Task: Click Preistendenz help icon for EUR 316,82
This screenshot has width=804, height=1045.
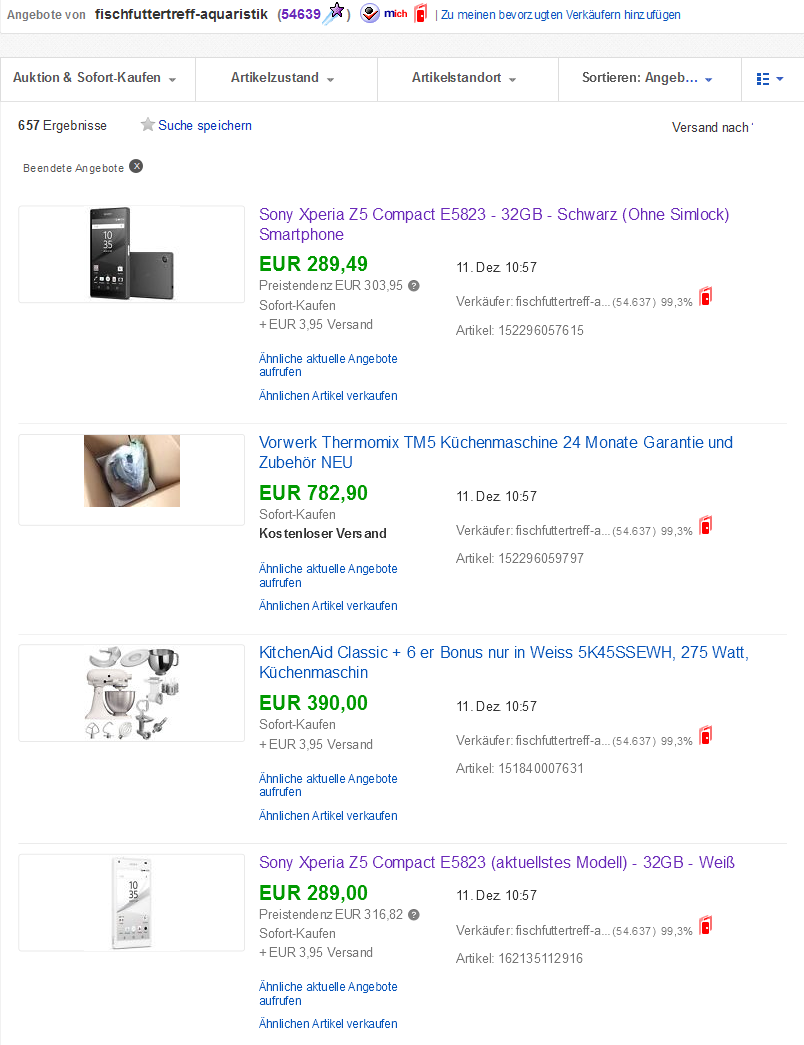Action: [414, 914]
